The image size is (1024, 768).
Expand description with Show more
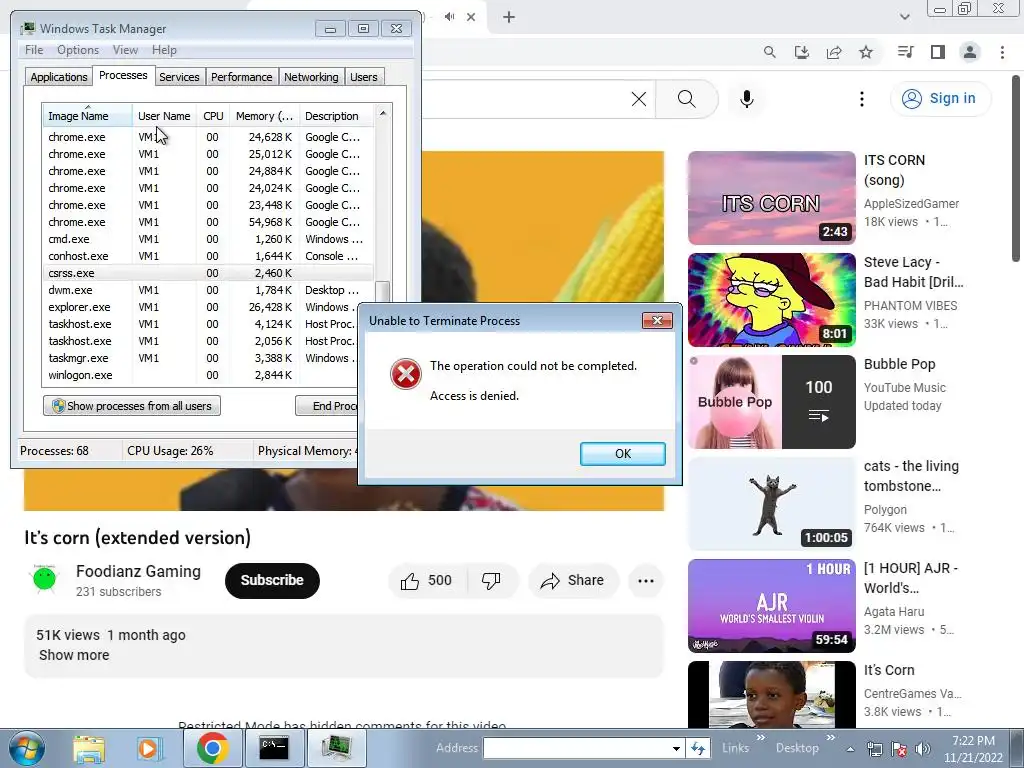[x=74, y=655]
